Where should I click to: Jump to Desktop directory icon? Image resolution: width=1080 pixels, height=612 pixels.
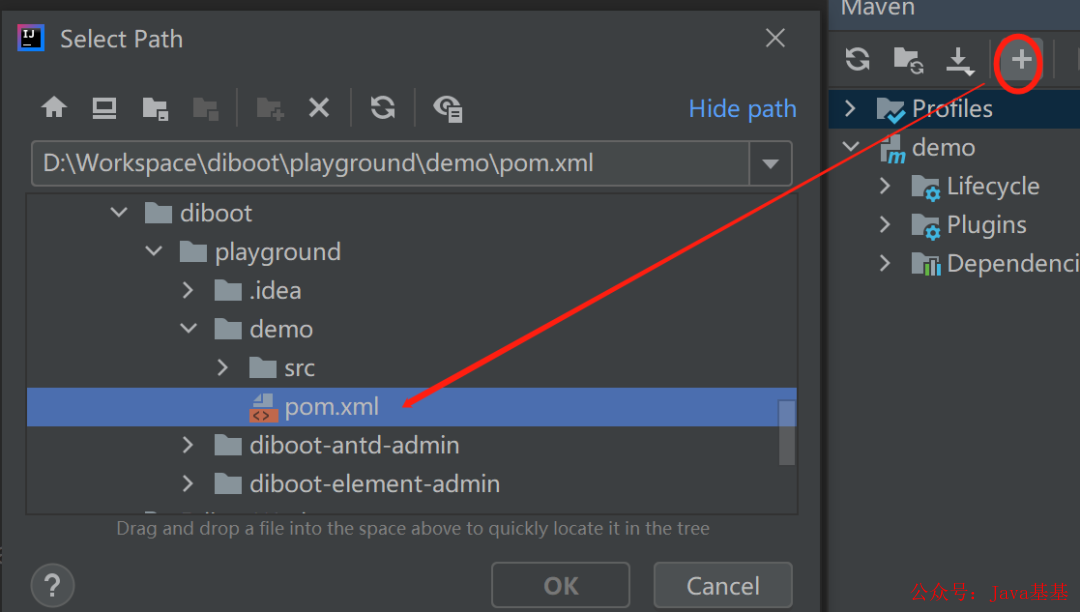tap(104, 108)
